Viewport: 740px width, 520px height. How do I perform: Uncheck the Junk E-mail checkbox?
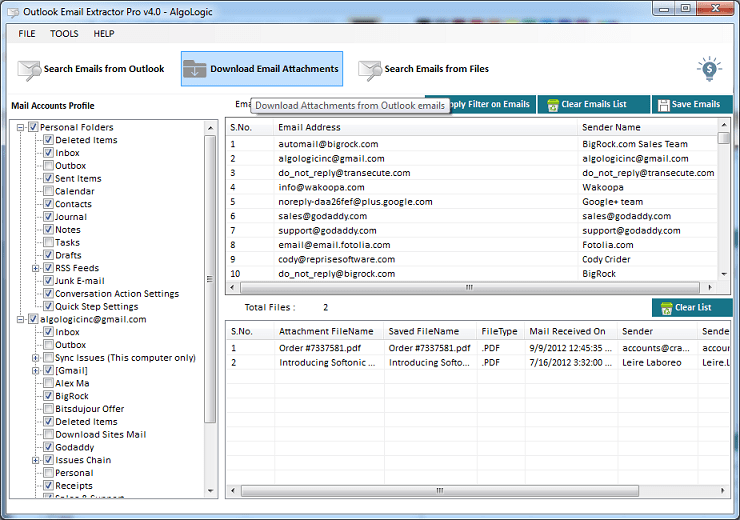pyautogui.click(x=48, y=280)
